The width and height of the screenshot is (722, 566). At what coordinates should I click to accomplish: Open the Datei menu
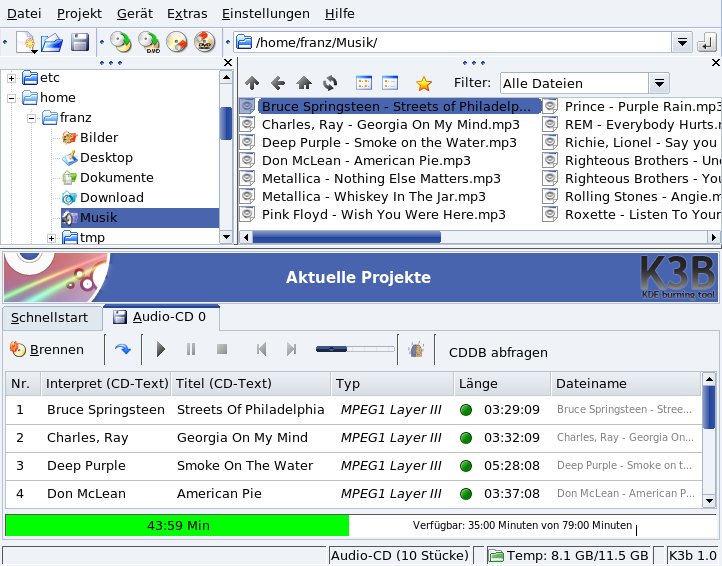click(x=24, y=14)
